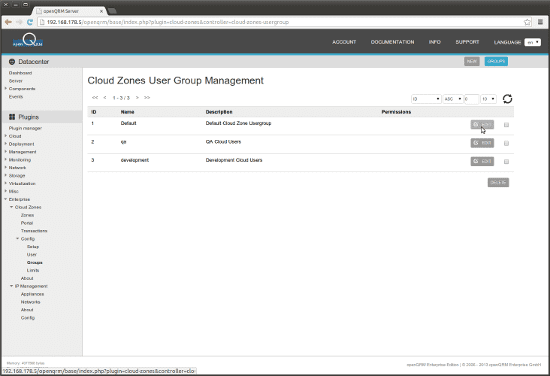550x376 pixels.
Task: Click the Delete button below the table
Action: click(x=498, y=182)
